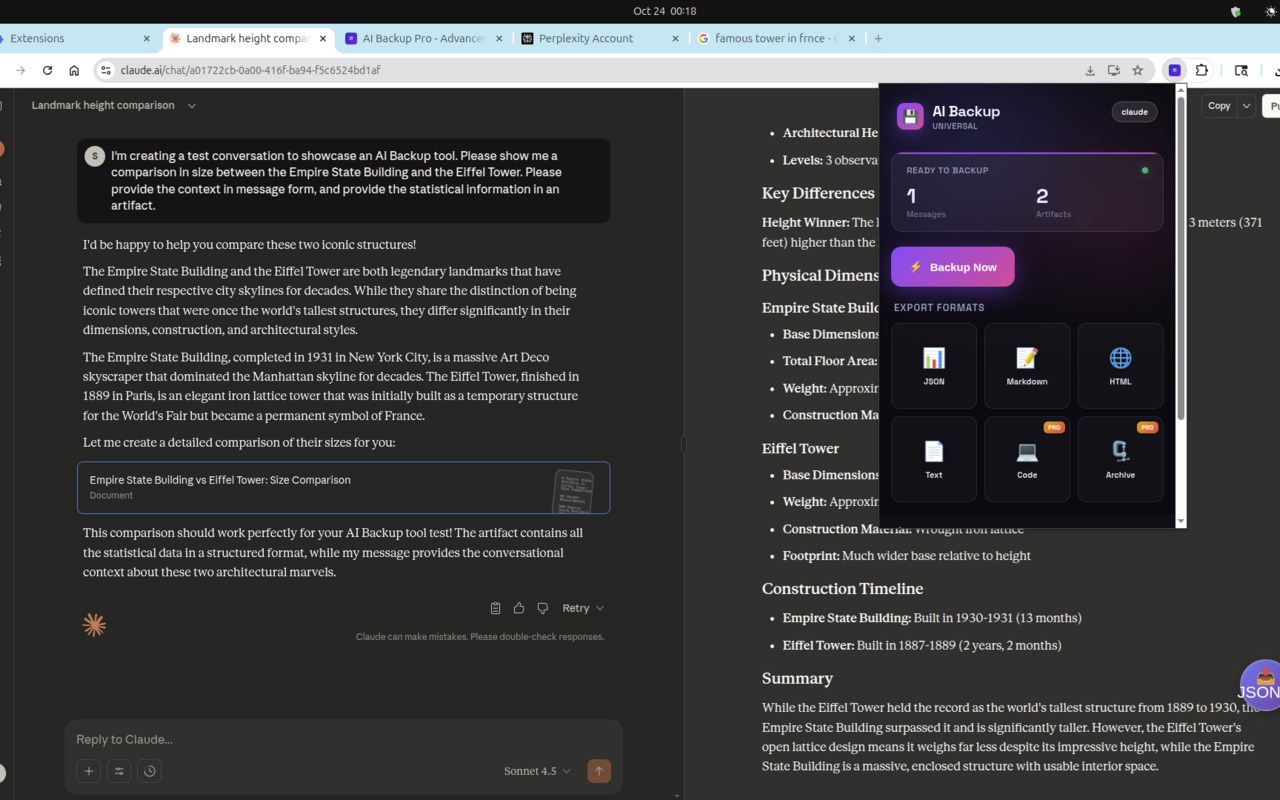Screen dimensions: 1280x800
Task: Click the artifact Copy button
Action: point(1219,105)
